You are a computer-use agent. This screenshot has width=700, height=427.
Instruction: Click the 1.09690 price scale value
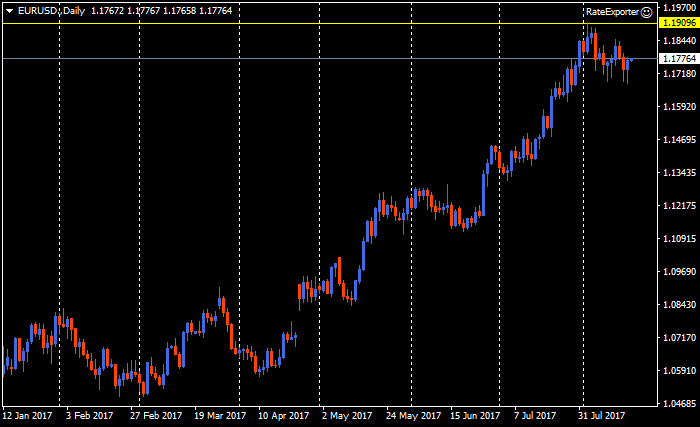coord(679,272)
